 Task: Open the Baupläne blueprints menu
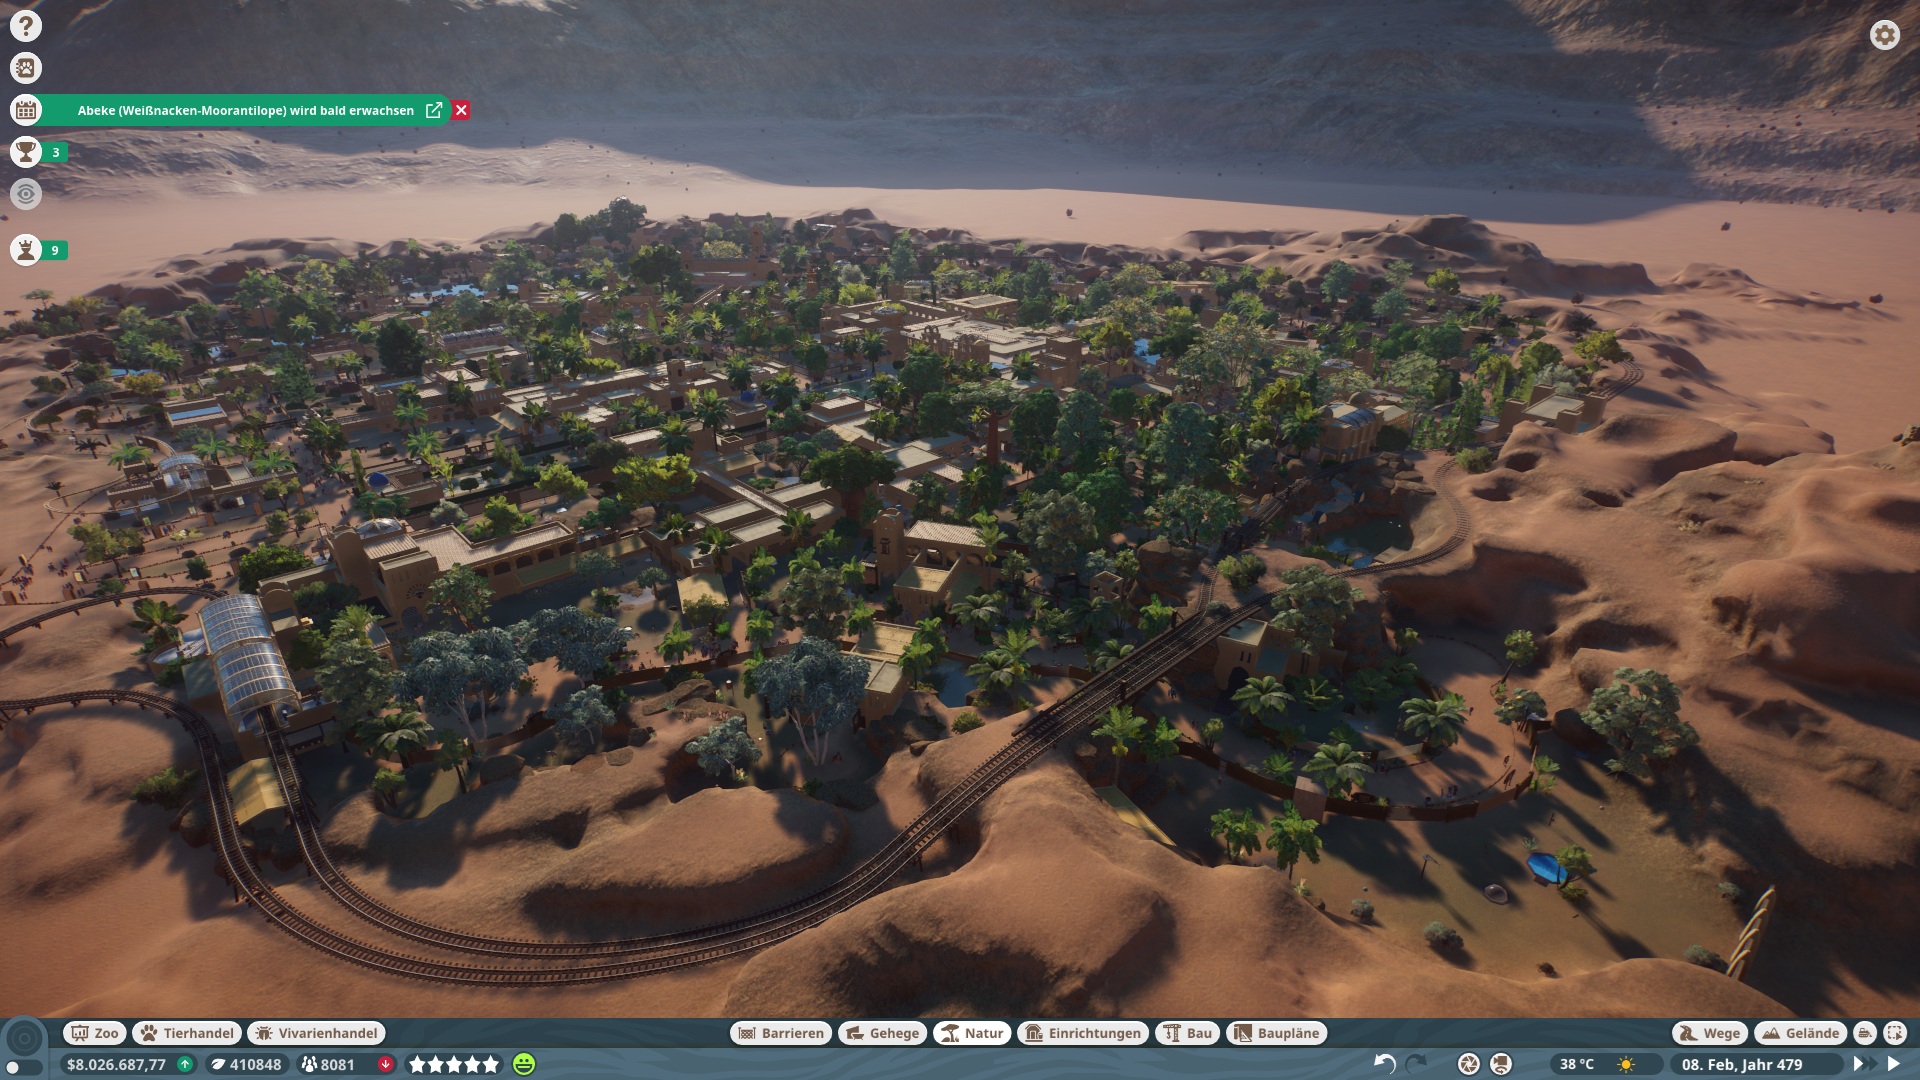[x=1277, y=1033]
